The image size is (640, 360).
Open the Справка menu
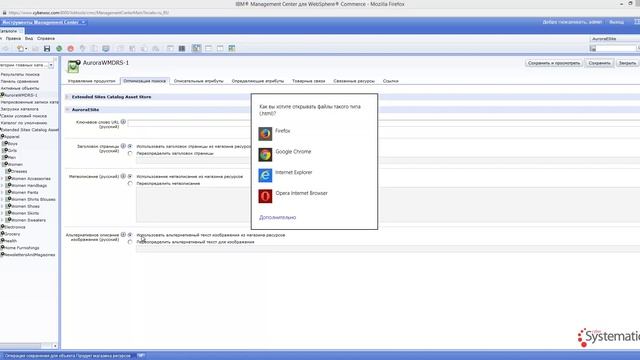(46, 38)
